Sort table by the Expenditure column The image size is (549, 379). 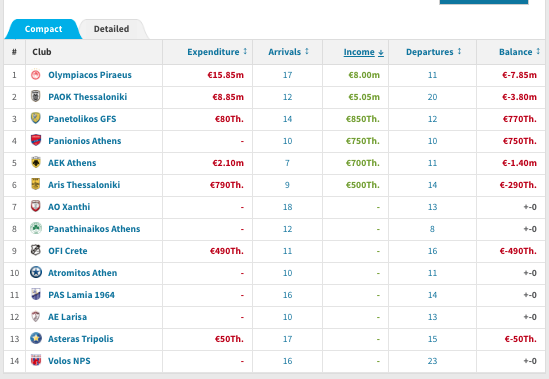[x=217, y=52]
